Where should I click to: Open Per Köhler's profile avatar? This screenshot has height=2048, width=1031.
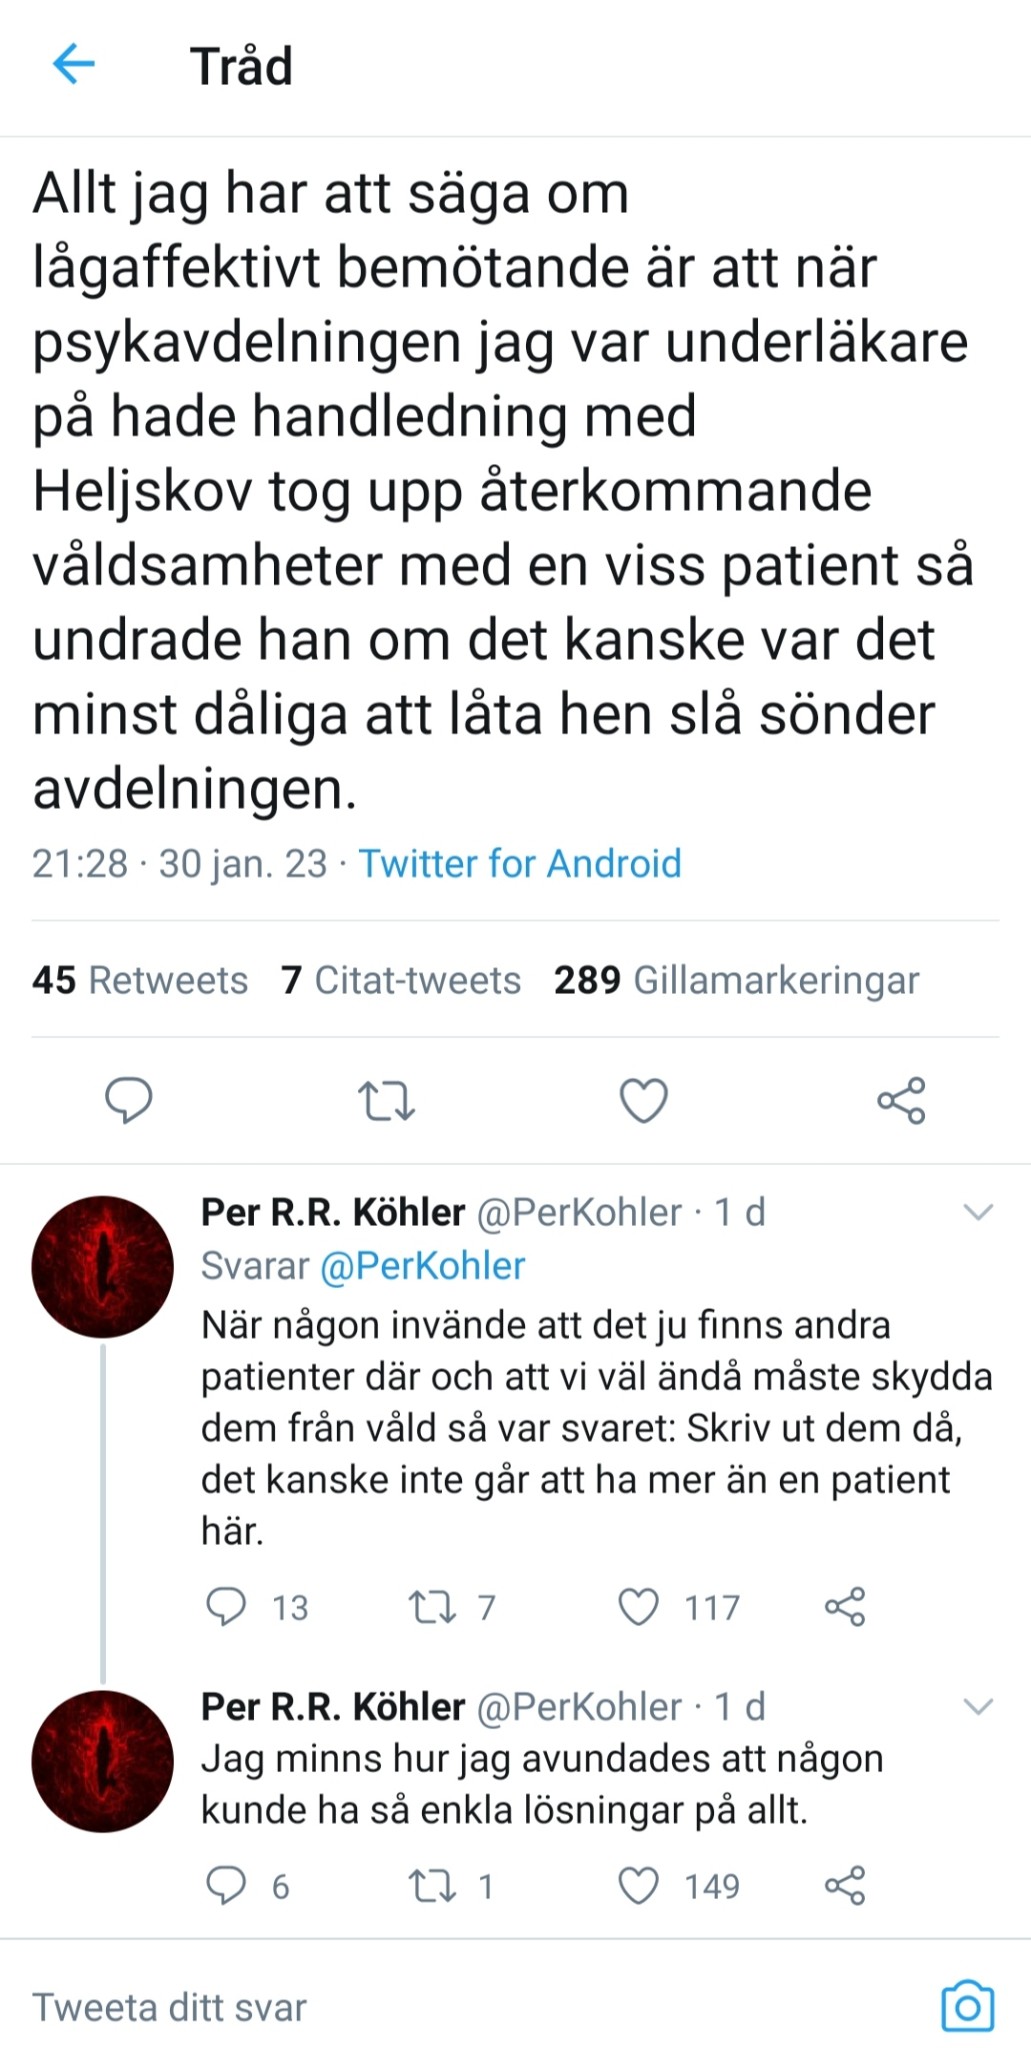(101, 1266)
